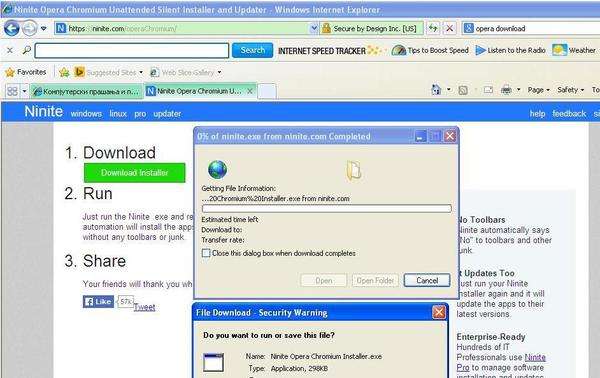Image resolution: width=600 pixels, height=378 pixels.
Task: Click the toolbar search text field
Action: [132, 51]
